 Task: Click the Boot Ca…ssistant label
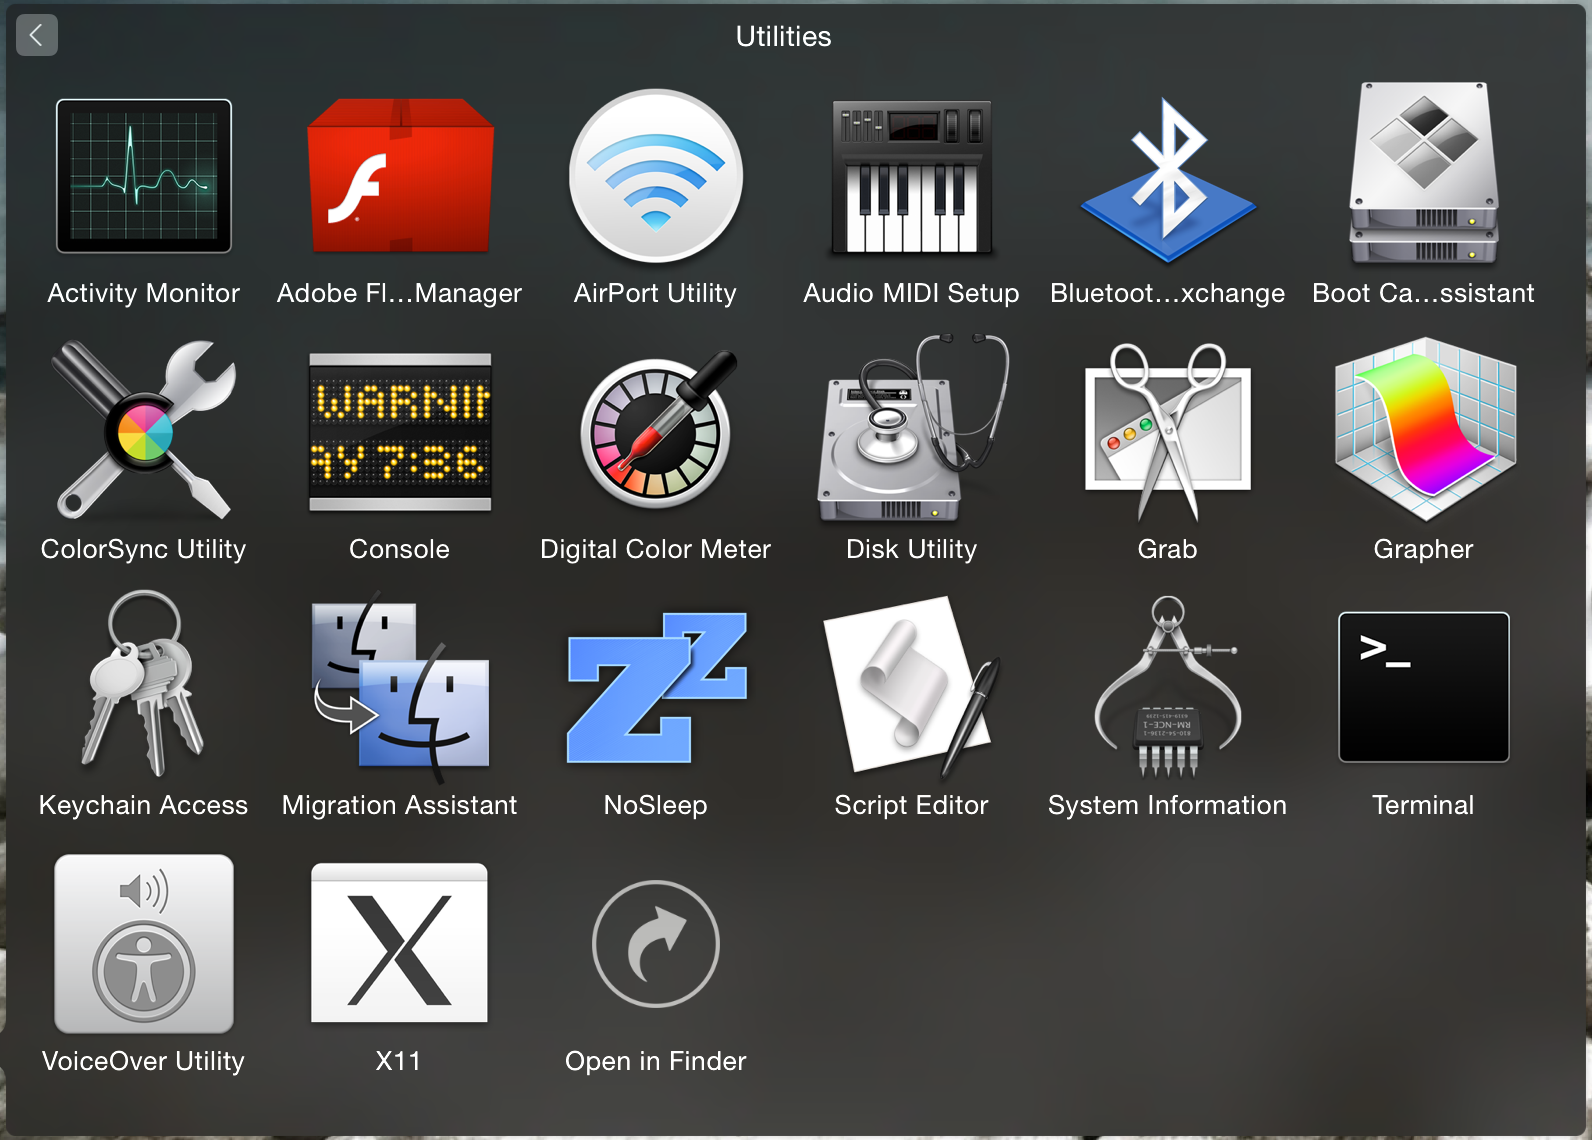1424,293
